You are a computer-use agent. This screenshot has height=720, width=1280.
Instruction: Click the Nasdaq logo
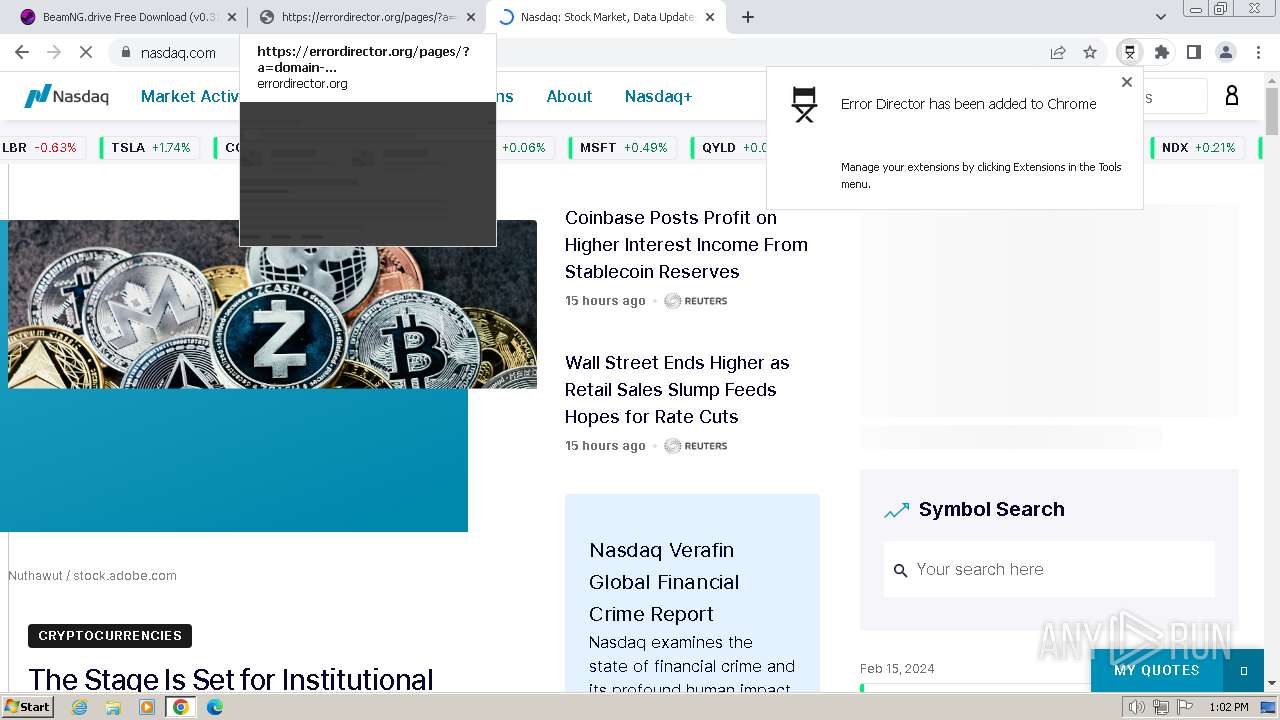tap(67, 96)
